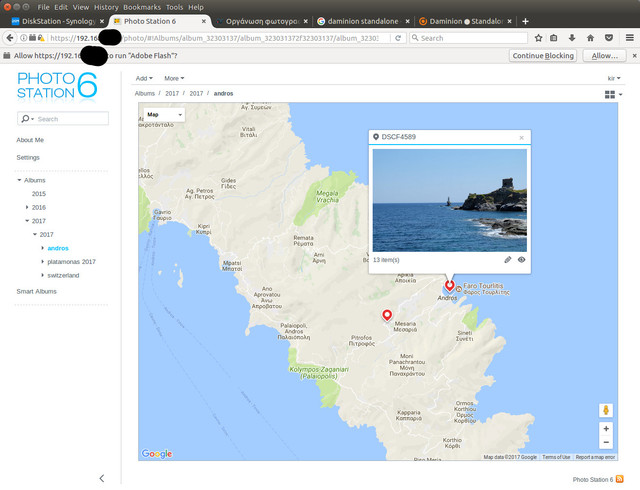
Task: Click the red map marker near Mesaria
Action: 387,316
